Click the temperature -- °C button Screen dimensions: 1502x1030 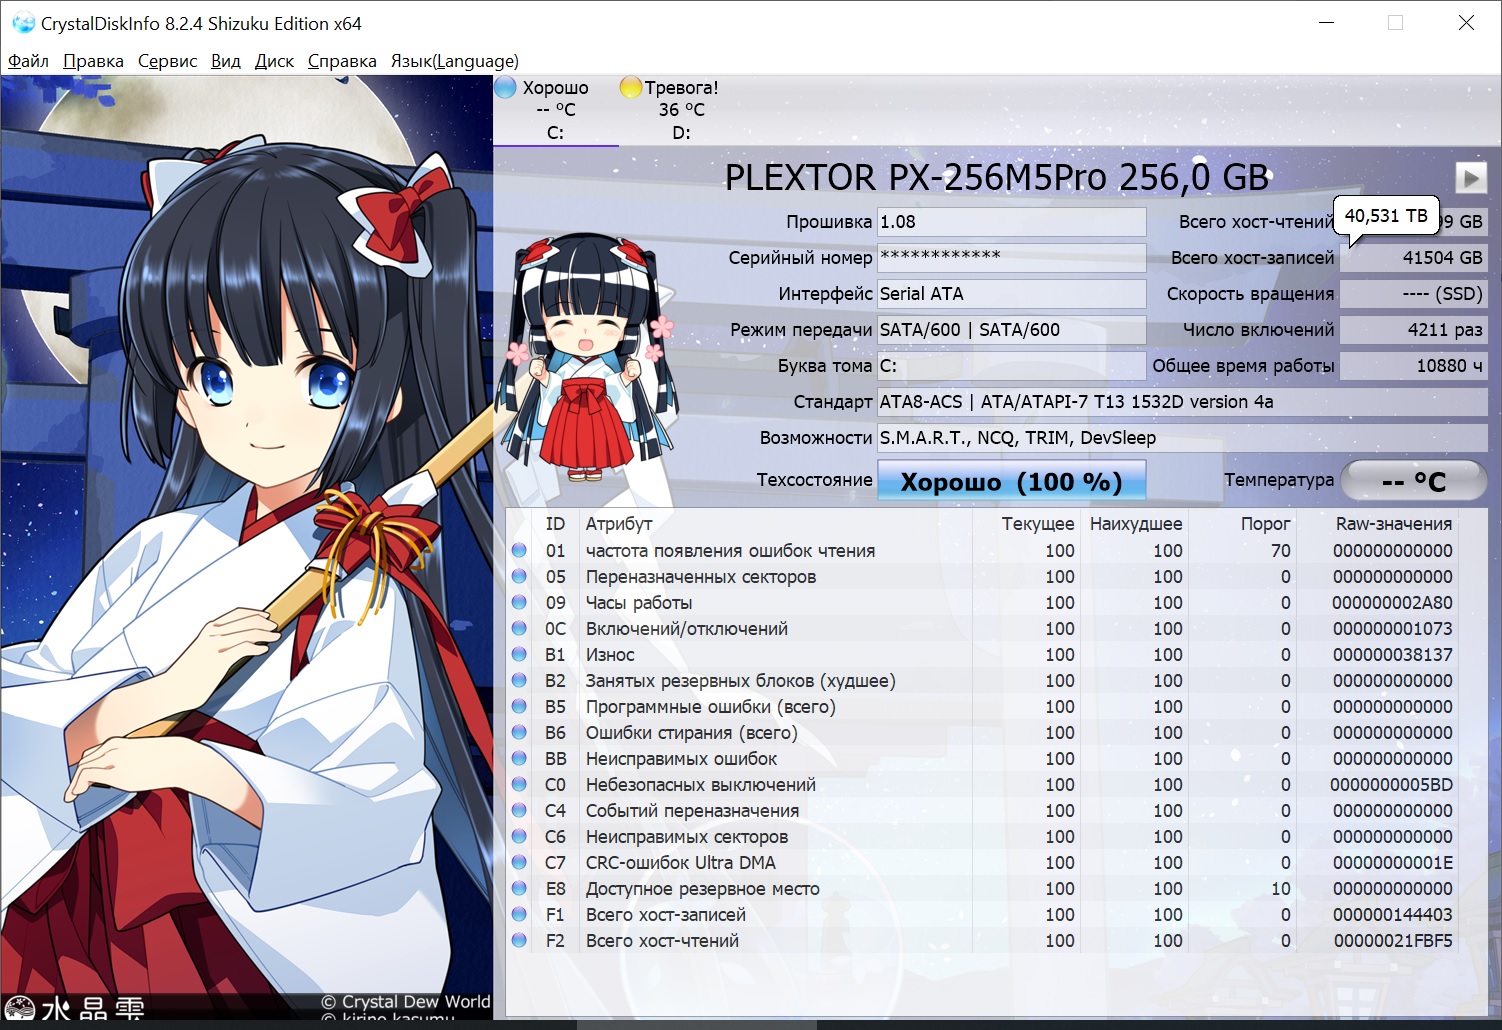point(1413,481)
